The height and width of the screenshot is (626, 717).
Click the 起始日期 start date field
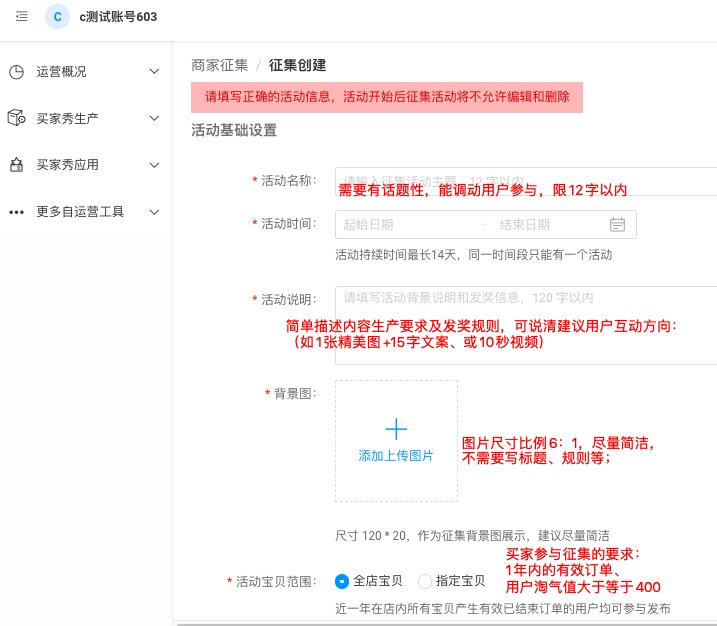pyautogui.click(x=368, y=225)
